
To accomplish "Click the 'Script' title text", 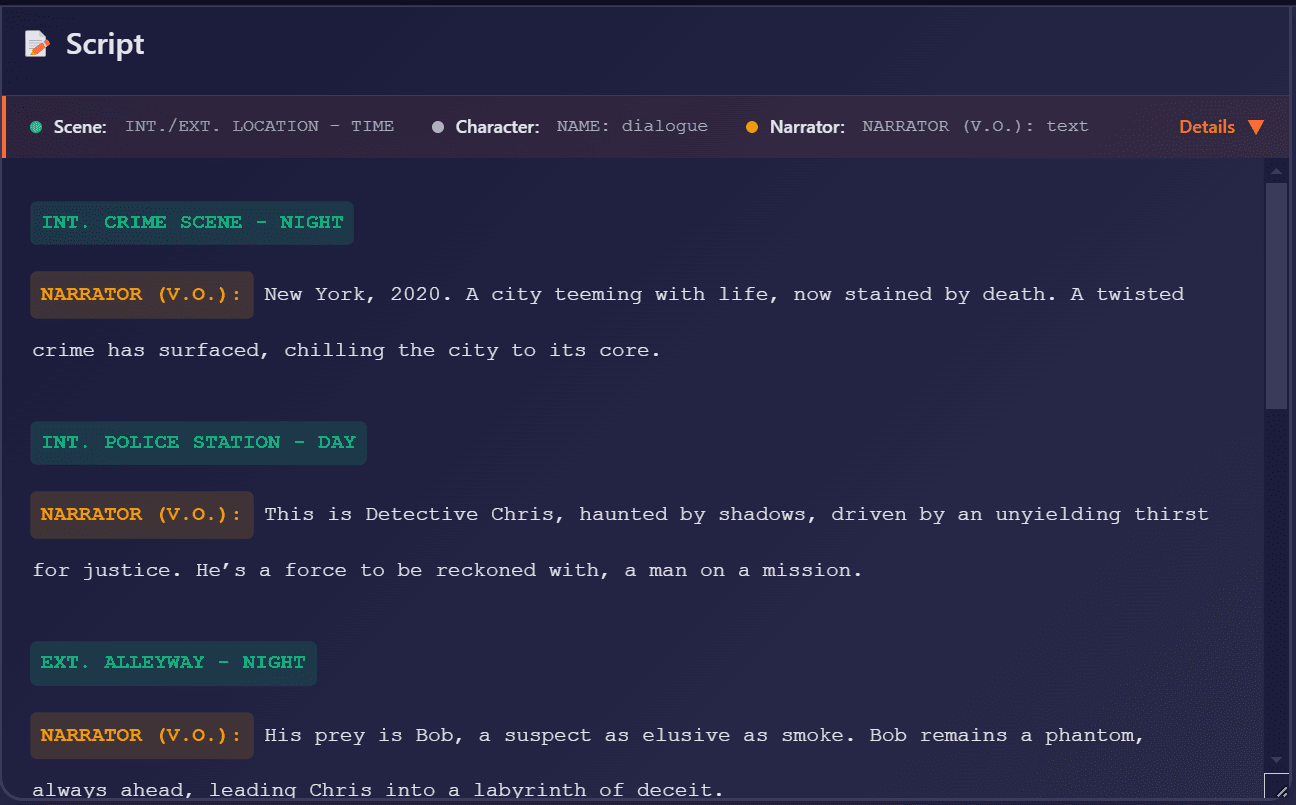I will click(x=105, y=43).
